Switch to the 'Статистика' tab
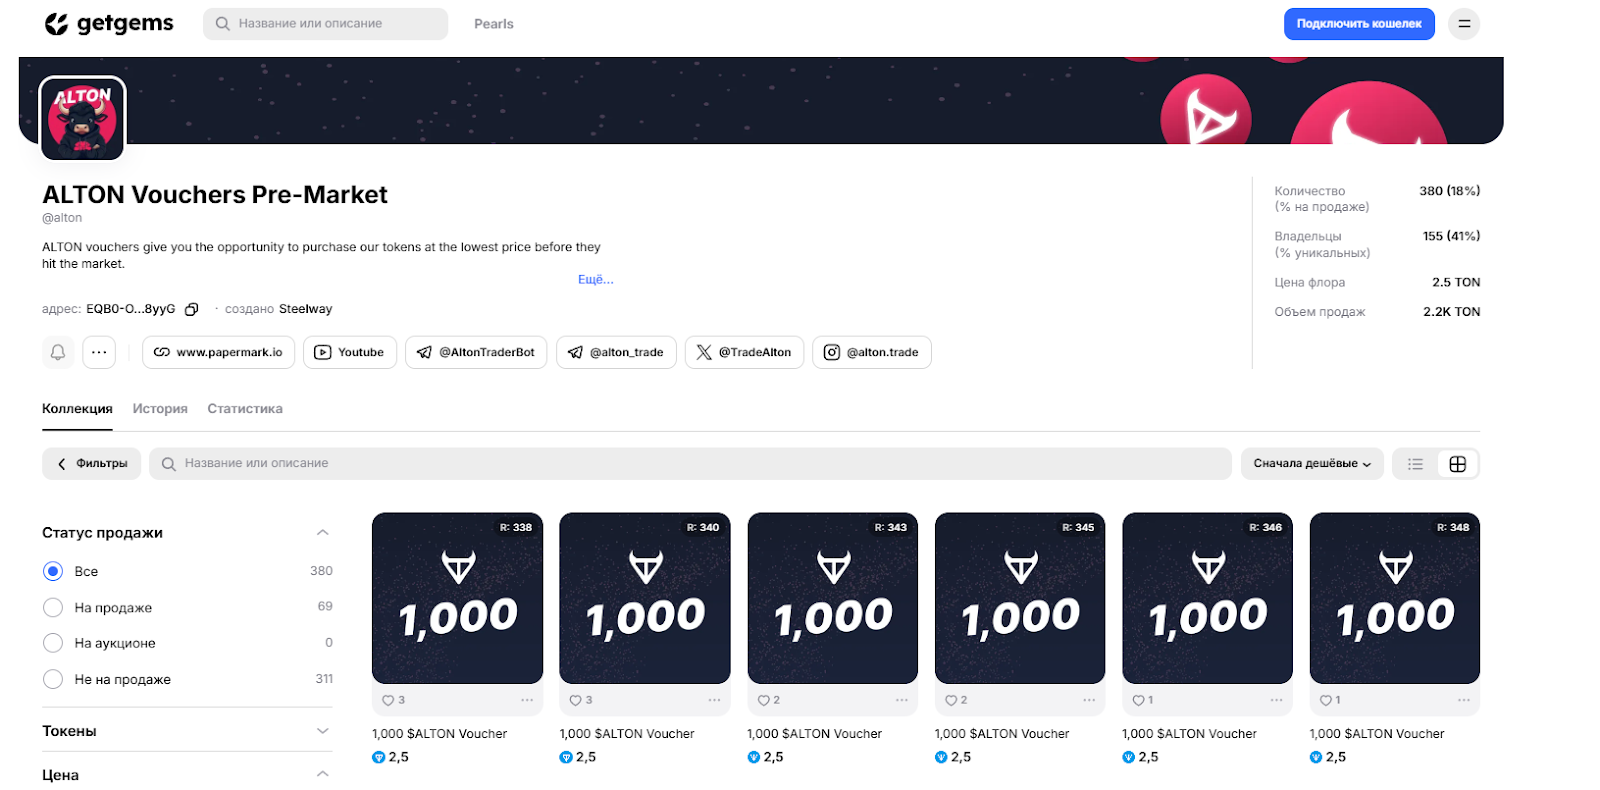The image size is (1600, 790). point(245,409)
